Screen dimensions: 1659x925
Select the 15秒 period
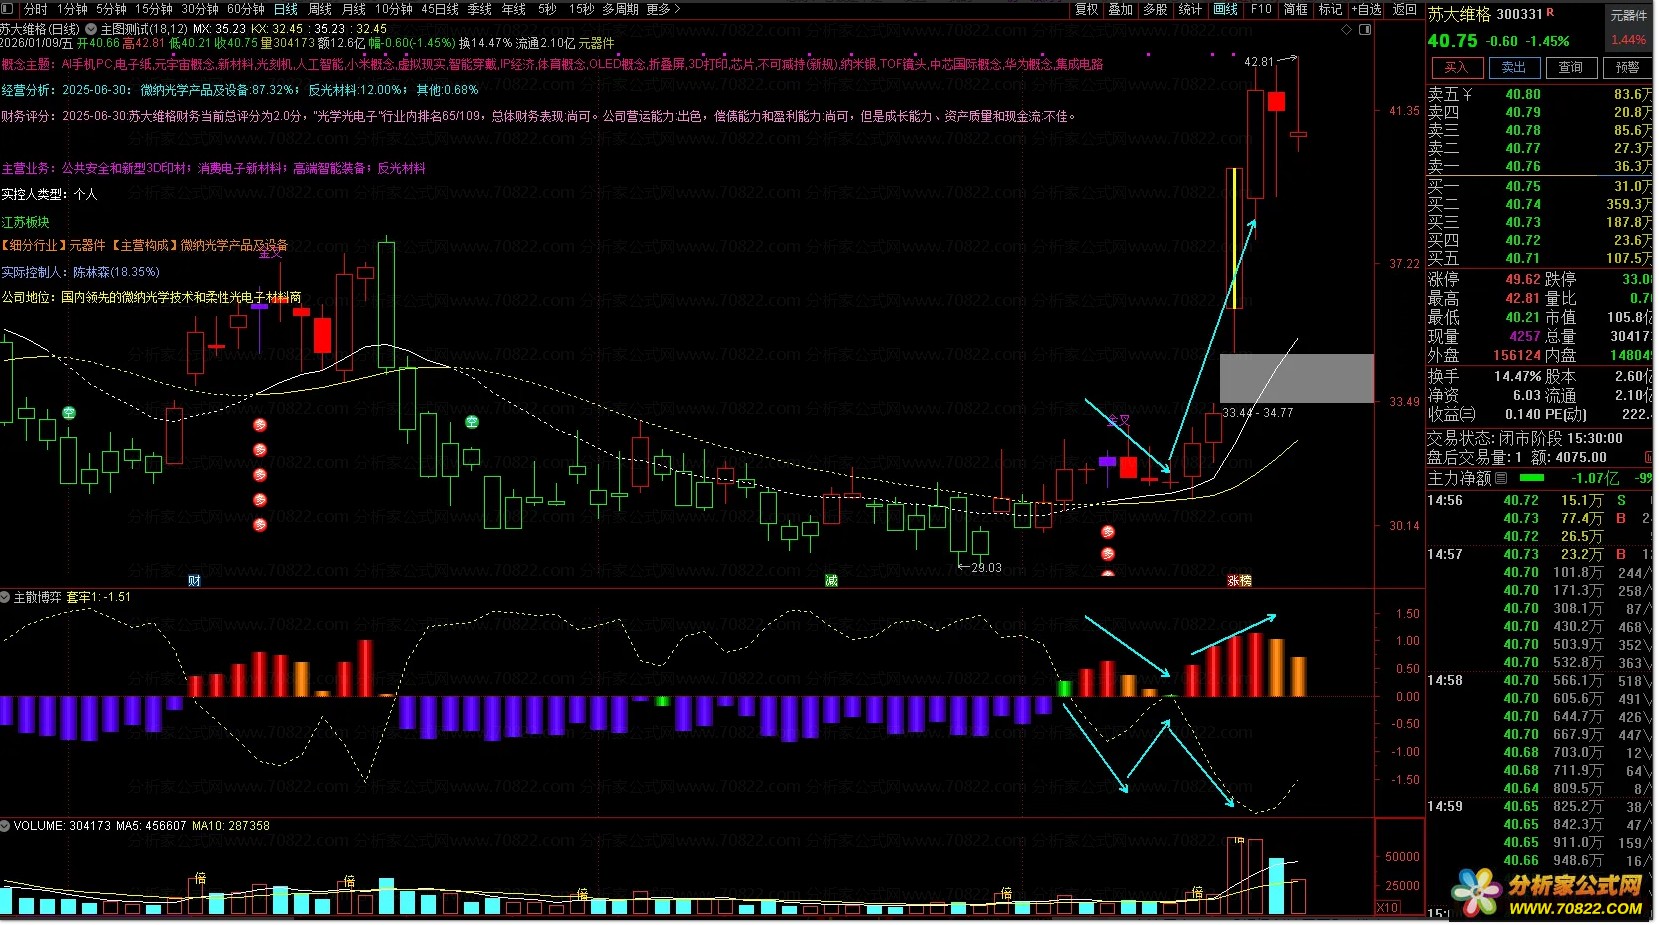(x=581, y=9)
